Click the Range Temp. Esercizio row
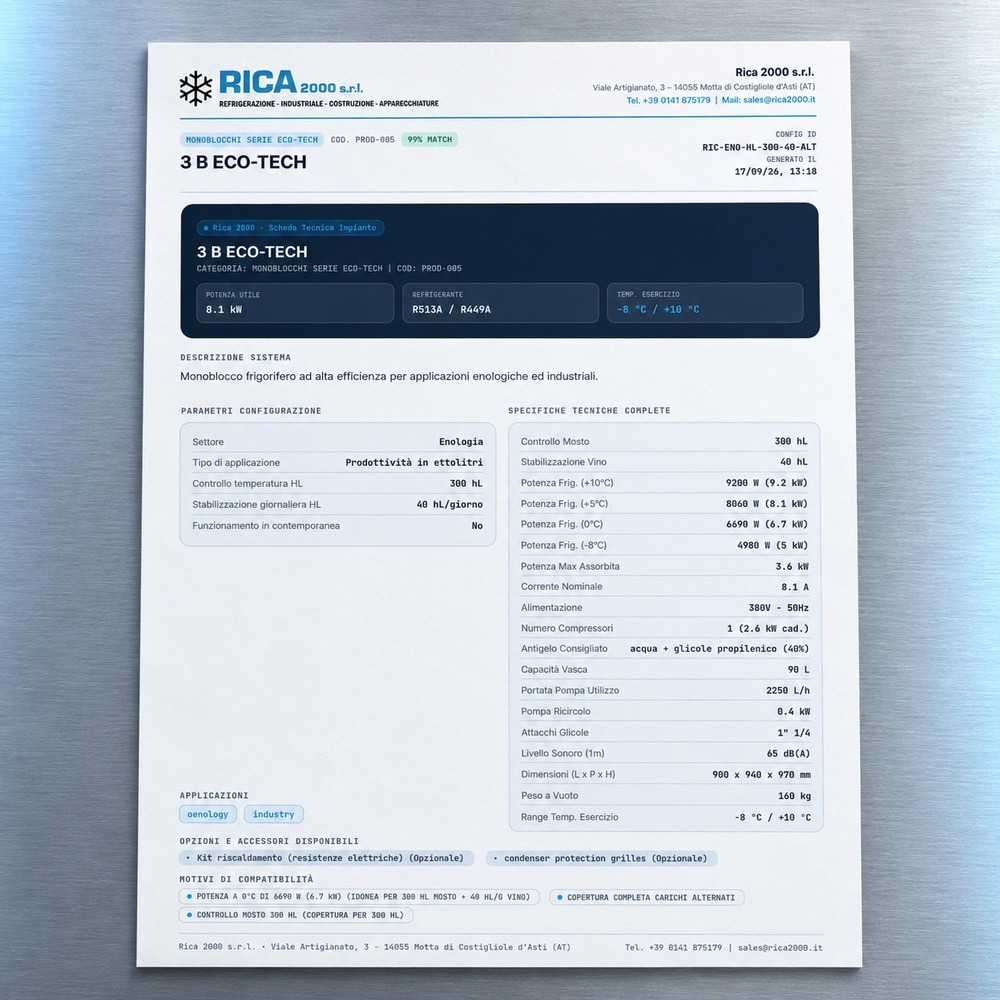 pyautogui.click(x=664, y=817)
